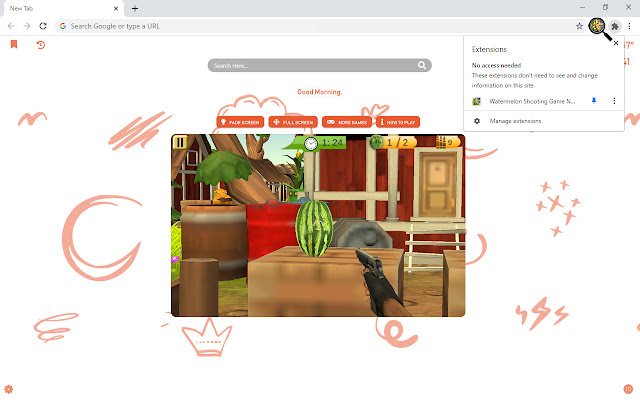Click the Manage extensions gear icon
Screen dimensions: 640x400
coord(477,121)
